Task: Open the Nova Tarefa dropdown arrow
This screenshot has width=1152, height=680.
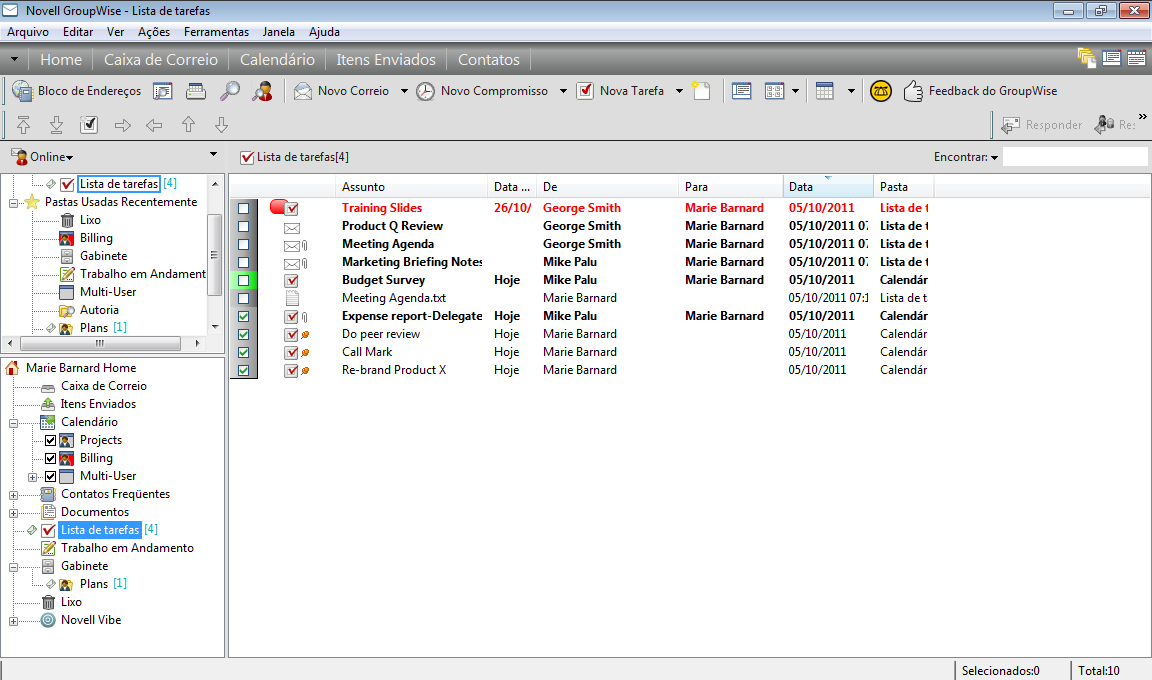Action: coord(679,91)
